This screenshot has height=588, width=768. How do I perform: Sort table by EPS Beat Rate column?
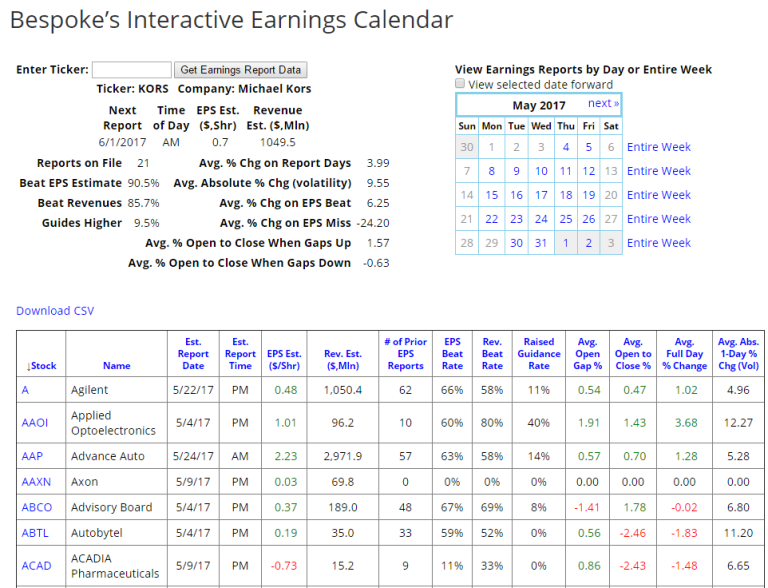452,354
